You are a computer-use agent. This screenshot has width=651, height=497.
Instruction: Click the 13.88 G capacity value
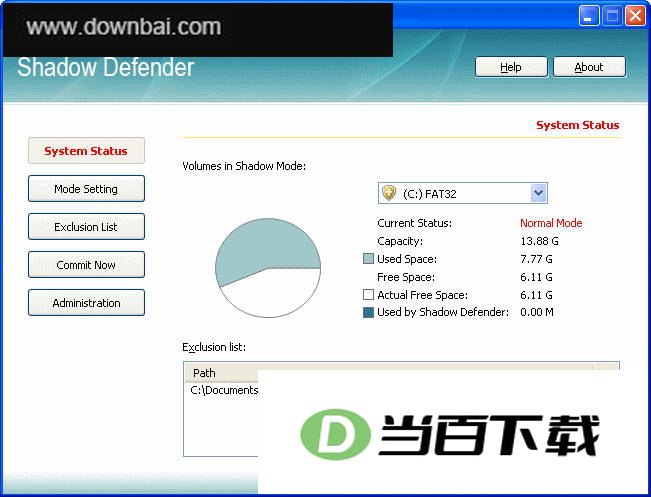539,241
